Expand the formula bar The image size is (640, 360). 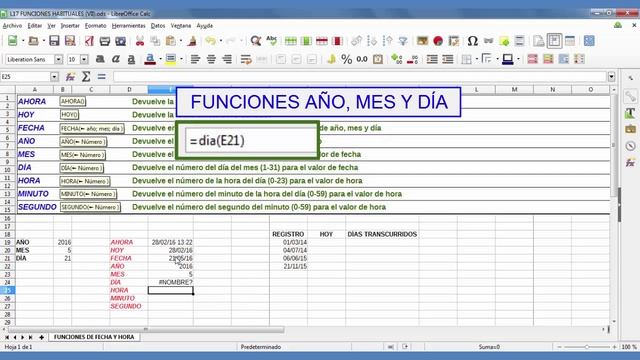click(611, 77)
